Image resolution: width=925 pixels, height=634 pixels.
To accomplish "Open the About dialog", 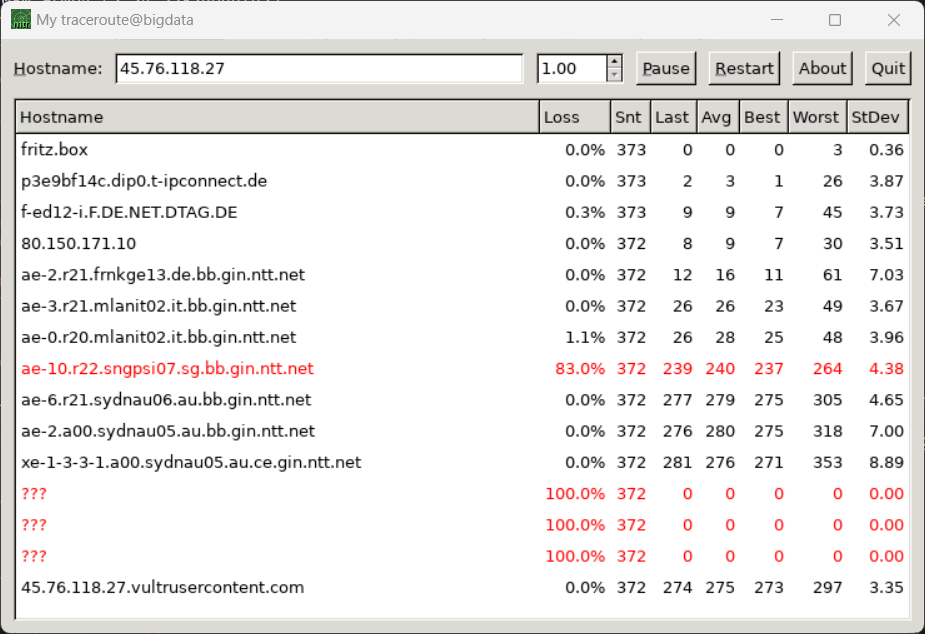I will (x=822, y=68).
